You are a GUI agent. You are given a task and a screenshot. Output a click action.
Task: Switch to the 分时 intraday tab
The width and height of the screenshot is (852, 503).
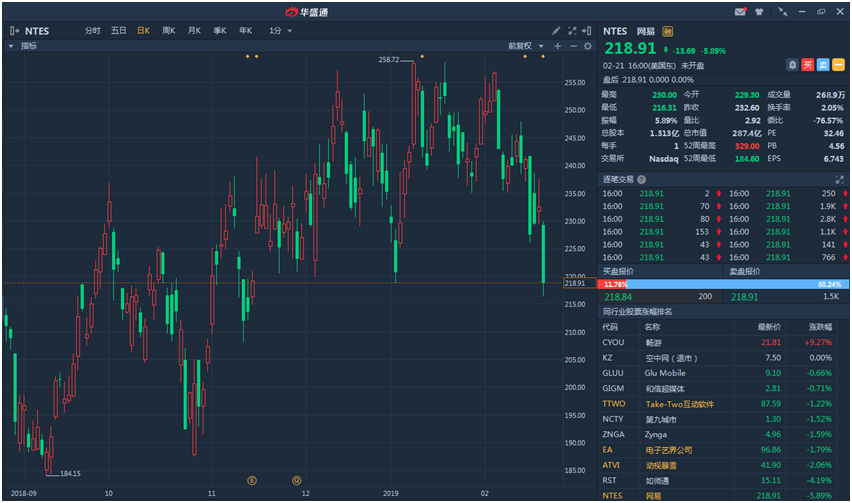93,31
